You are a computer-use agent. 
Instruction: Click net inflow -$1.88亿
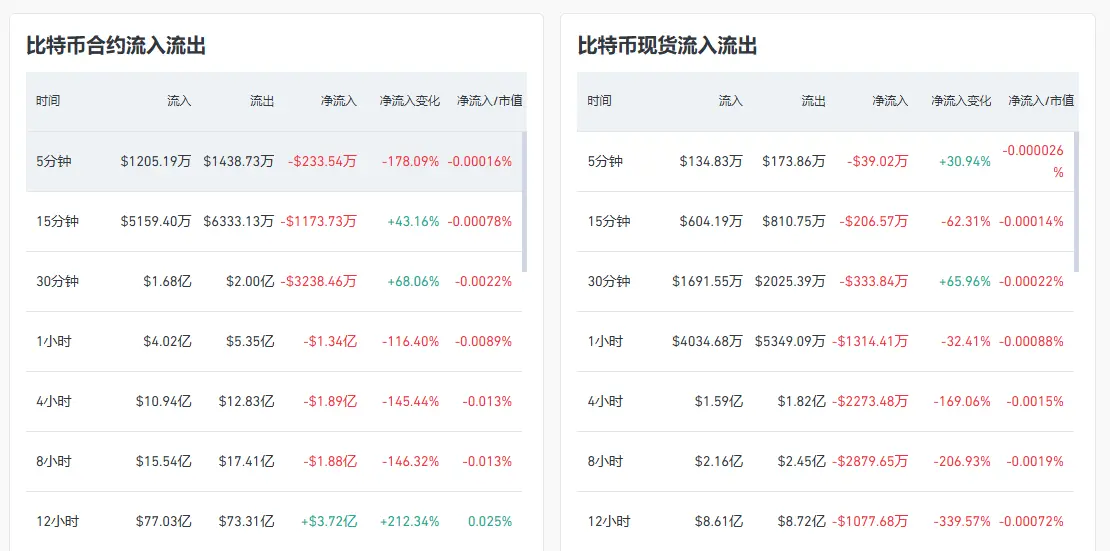click(x=330, y=462)
